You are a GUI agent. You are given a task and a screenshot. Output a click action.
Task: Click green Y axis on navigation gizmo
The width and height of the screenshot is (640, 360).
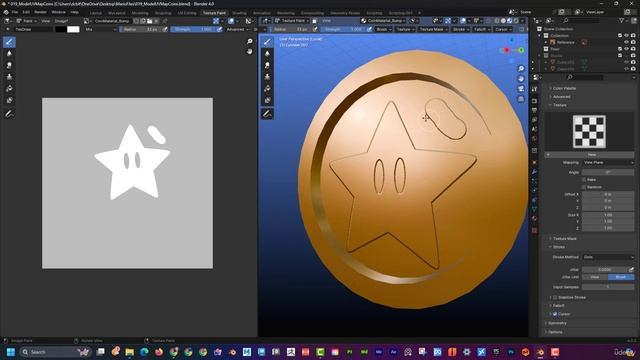[521, 50]
